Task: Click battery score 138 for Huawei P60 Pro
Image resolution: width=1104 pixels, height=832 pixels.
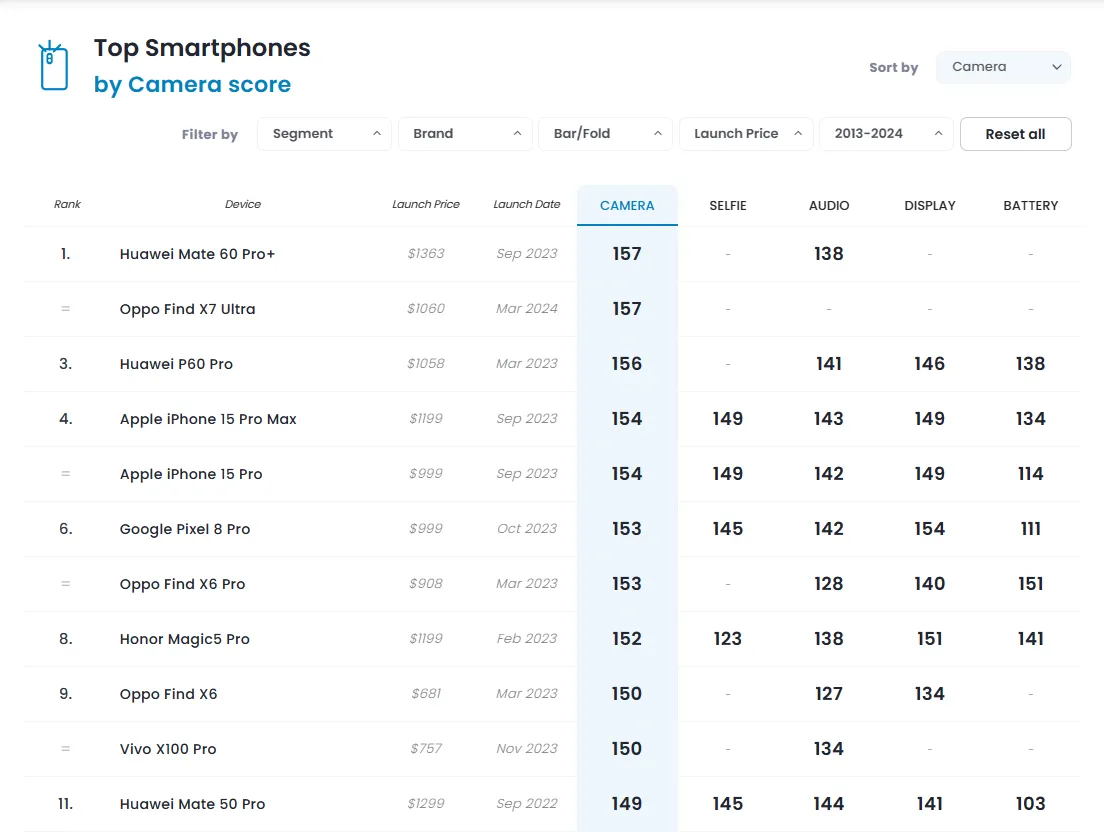Action: tap(1031, 364)
